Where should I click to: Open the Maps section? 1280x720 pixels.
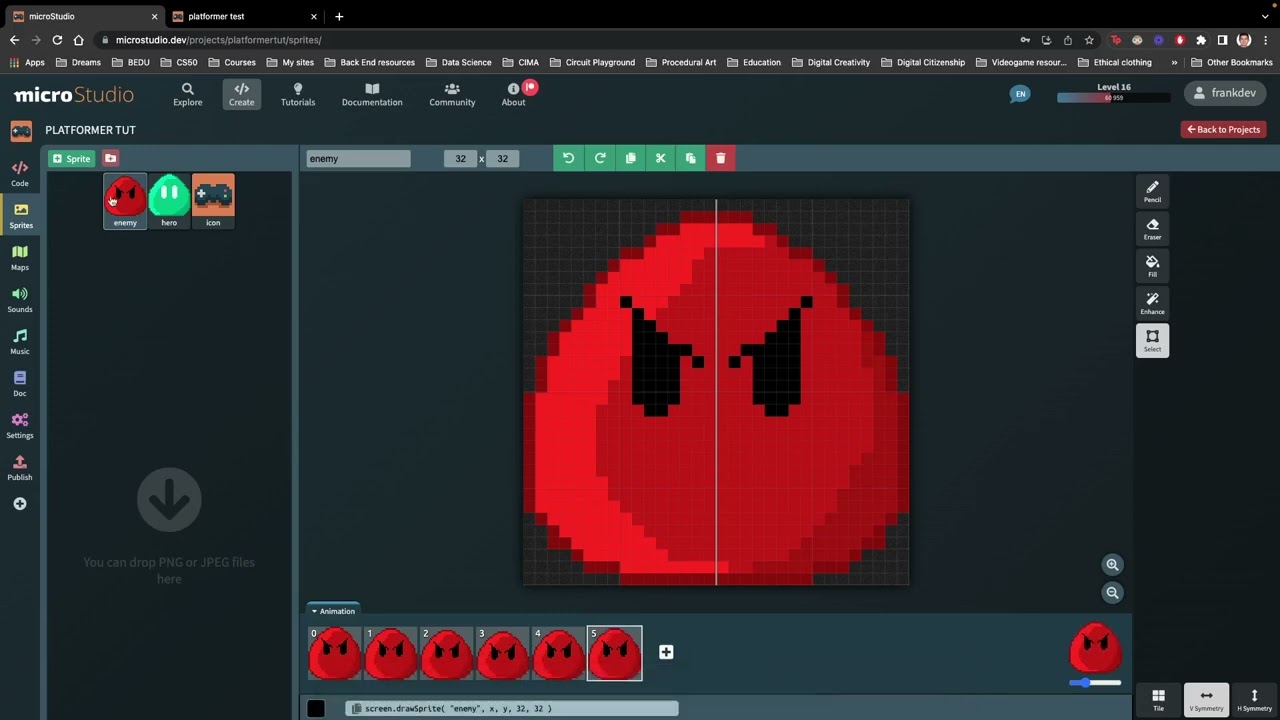click(x=20, y=258)
